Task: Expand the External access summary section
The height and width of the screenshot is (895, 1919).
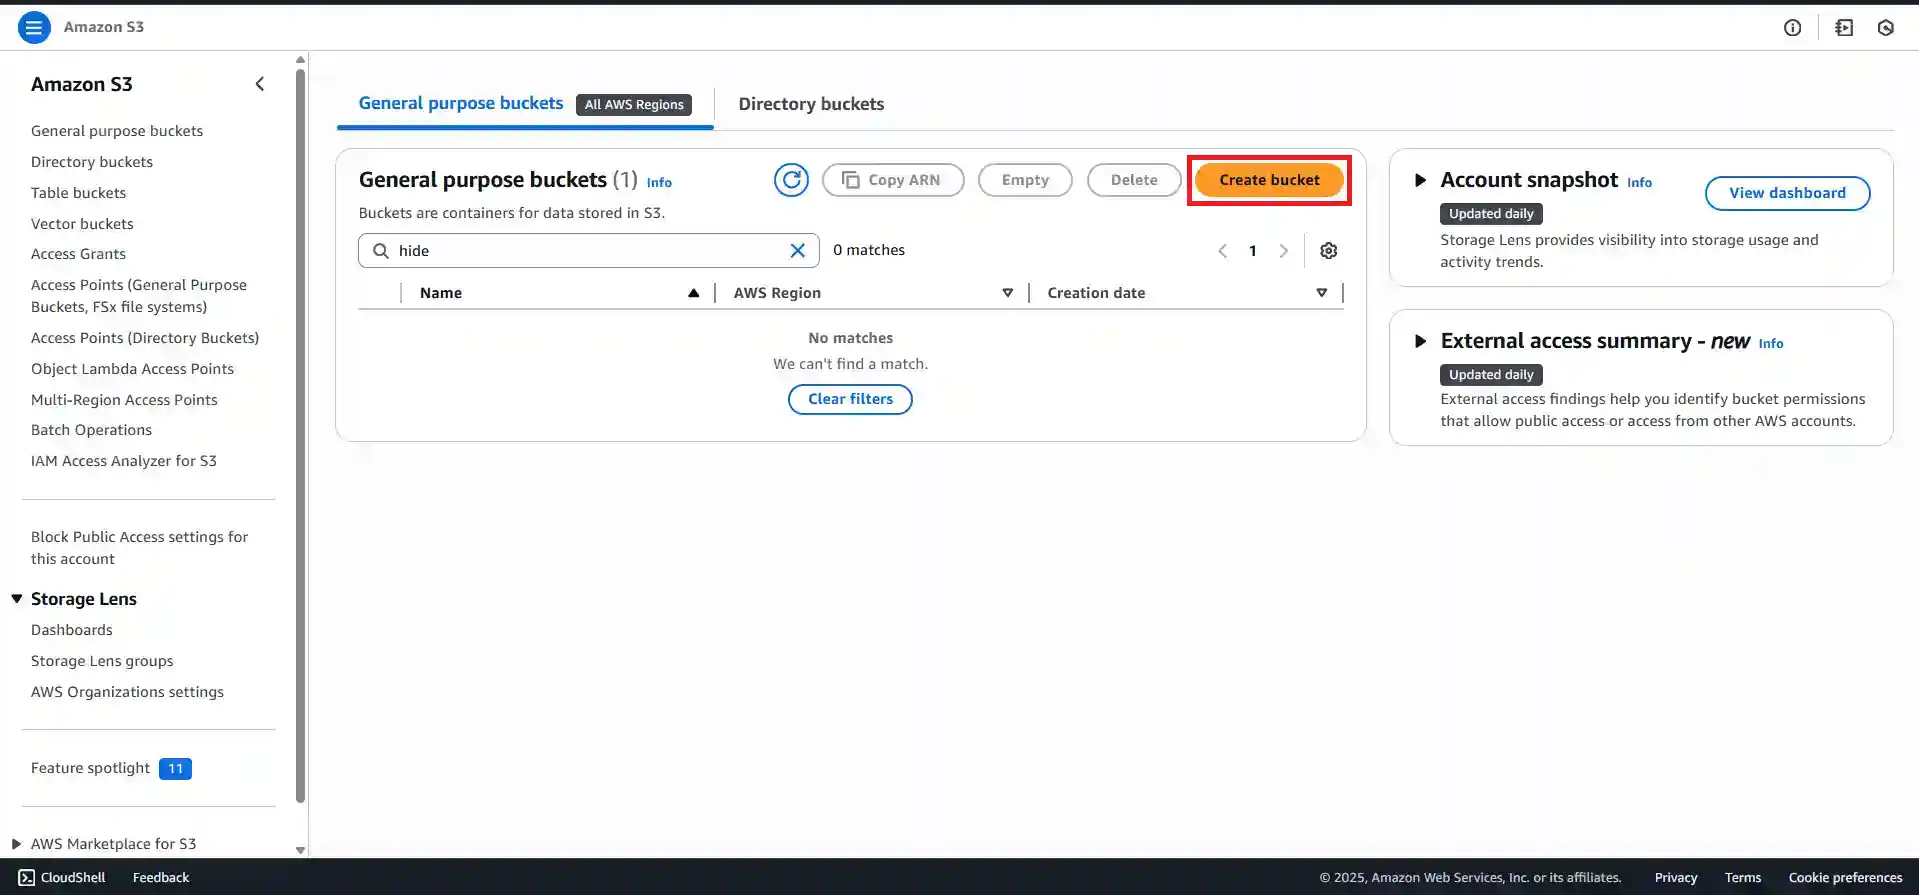Action: (x=1420, y=341)
